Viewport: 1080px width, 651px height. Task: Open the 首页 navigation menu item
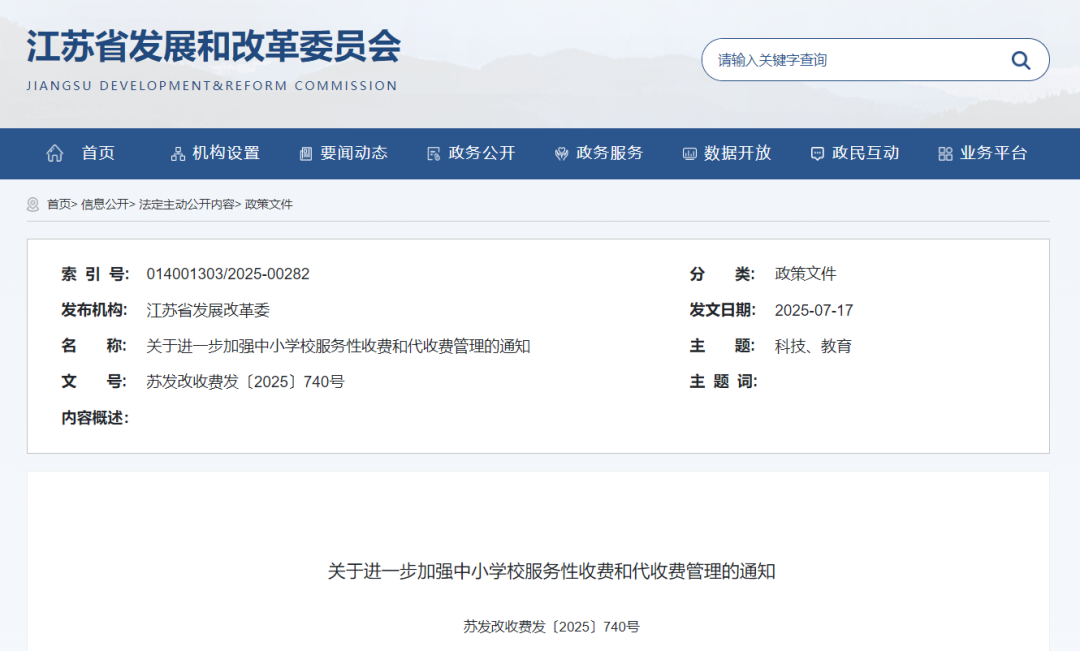coord(98,153)
